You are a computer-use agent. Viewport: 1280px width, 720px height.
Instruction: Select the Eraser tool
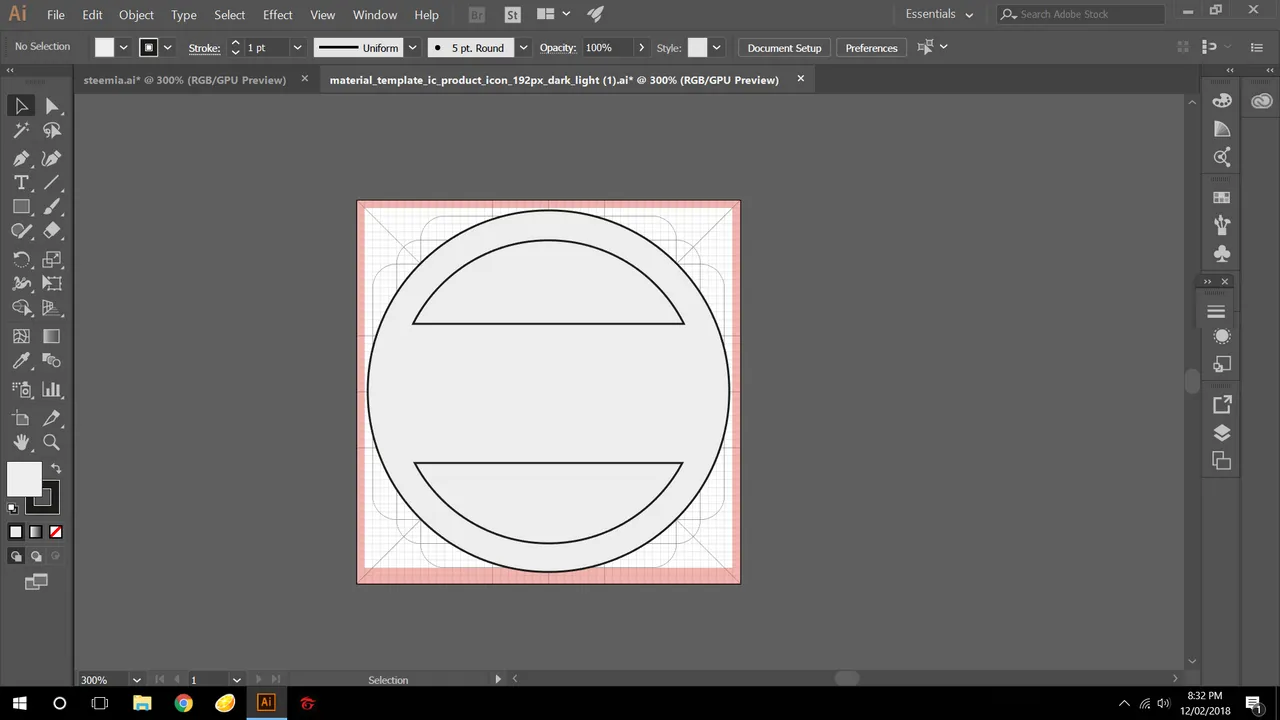(52, 231)
